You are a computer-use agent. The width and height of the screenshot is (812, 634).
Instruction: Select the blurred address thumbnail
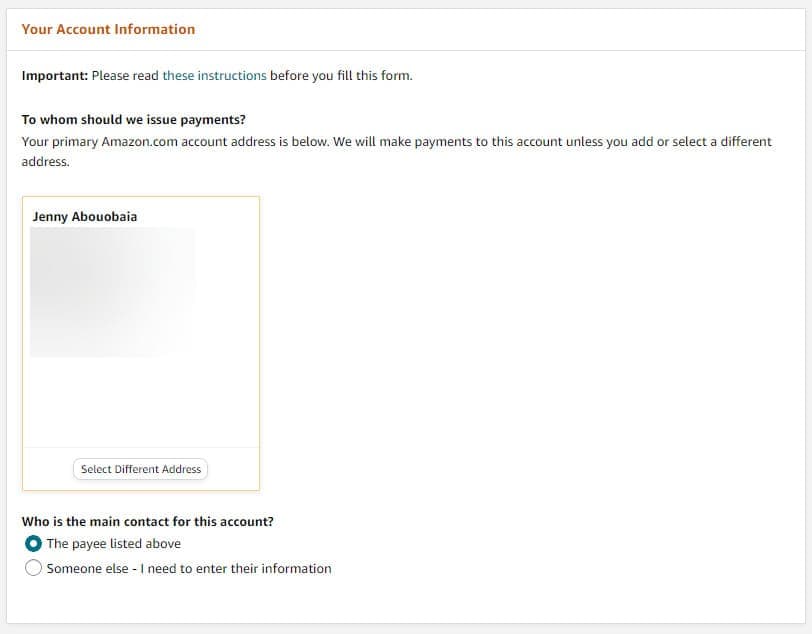click(x=113, y=289)
